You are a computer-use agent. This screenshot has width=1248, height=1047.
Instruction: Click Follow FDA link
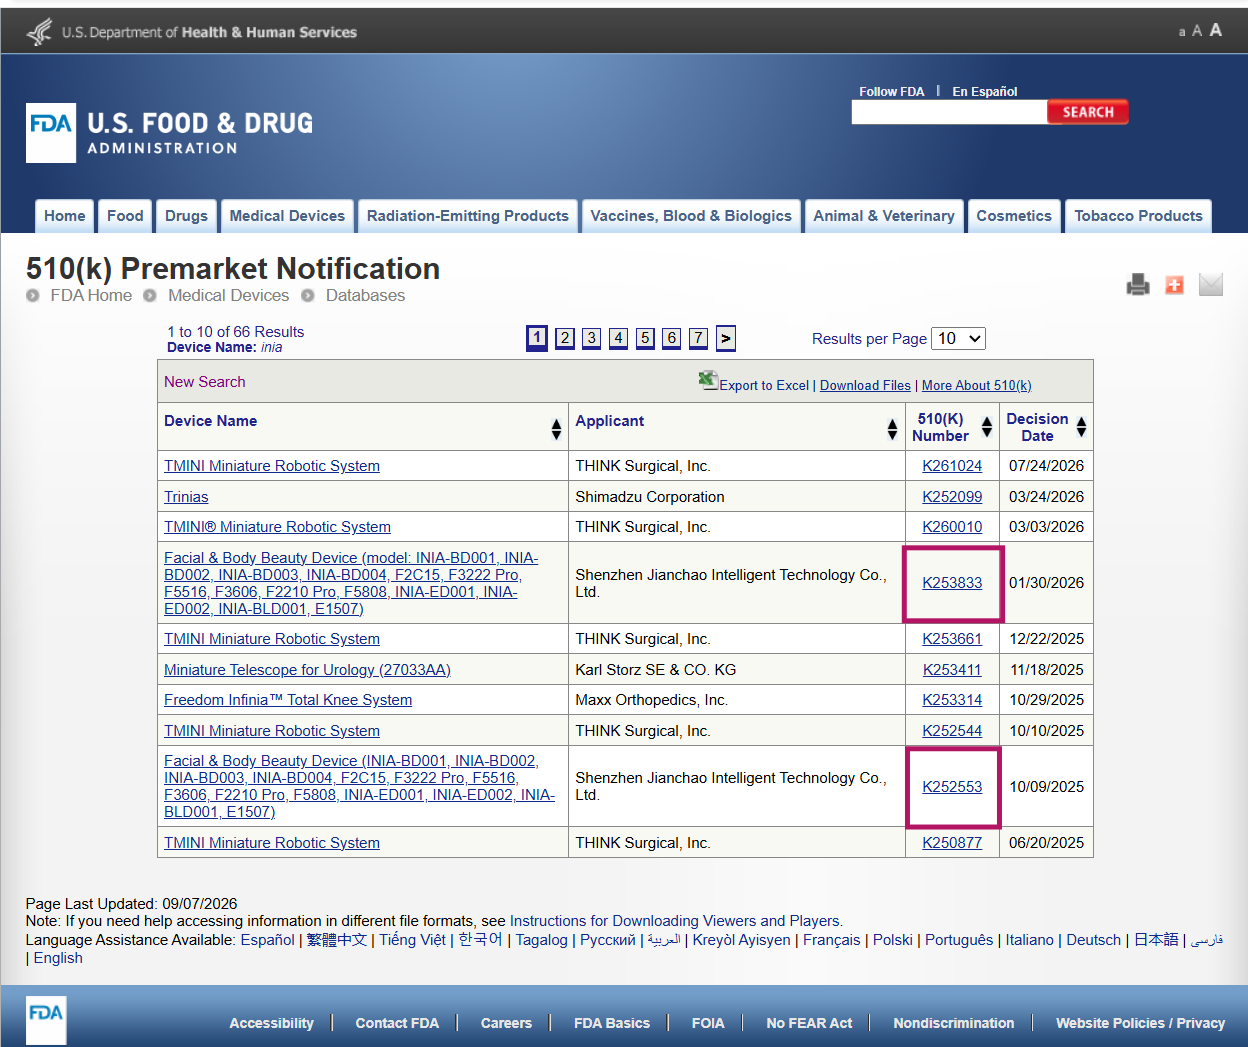(892, 91)
